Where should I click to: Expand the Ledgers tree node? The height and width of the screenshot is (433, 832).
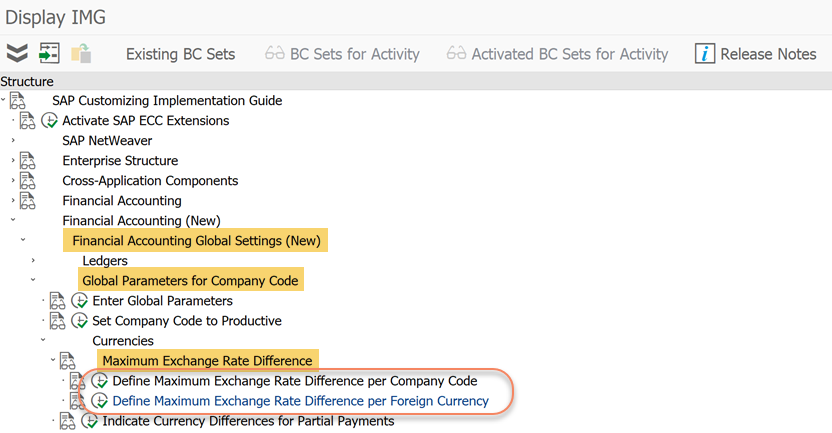33,261
